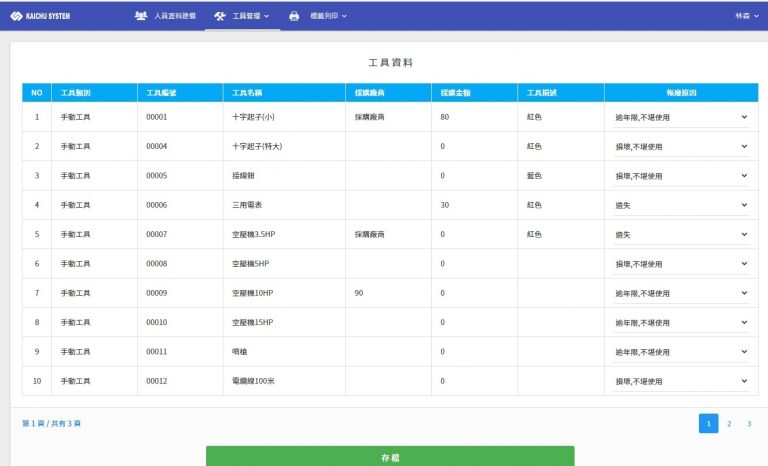Go to pagination page 1
The height and width of the screenshot is (466, 768).
[708, 423]
